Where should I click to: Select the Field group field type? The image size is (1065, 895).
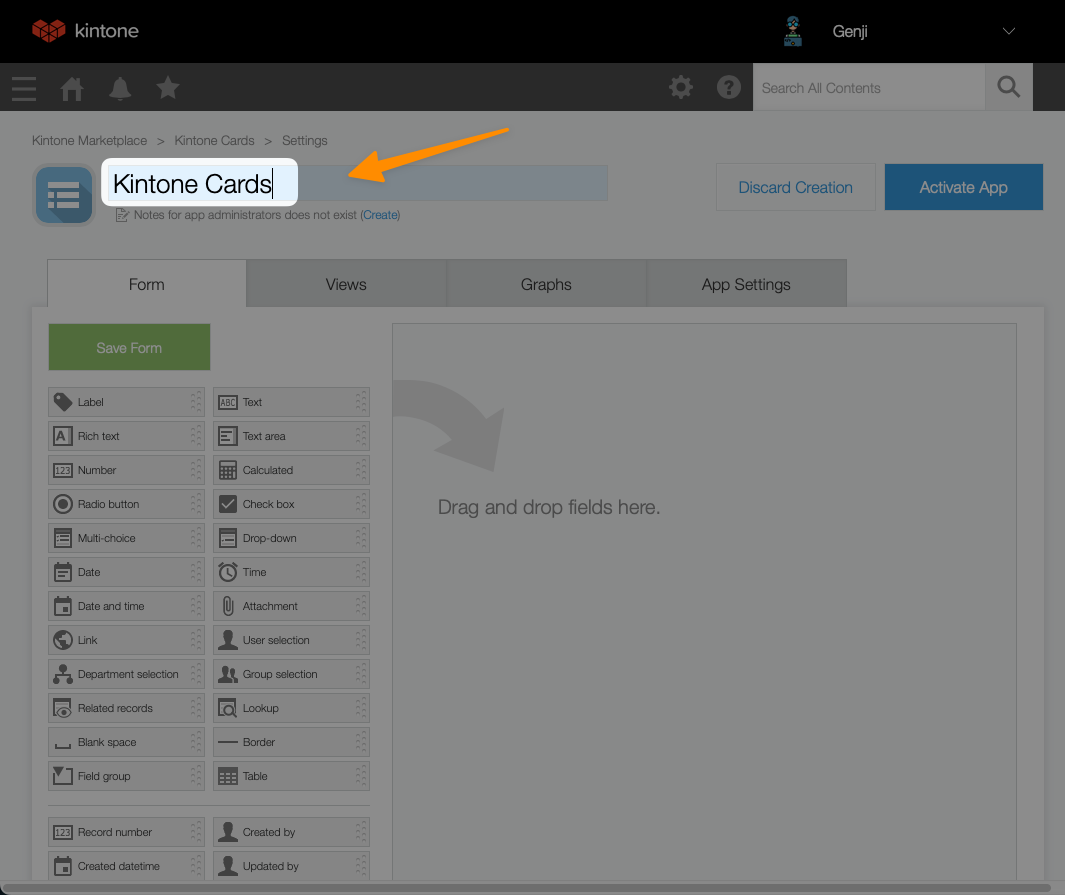pyautogui.click(x=126, y=775)
